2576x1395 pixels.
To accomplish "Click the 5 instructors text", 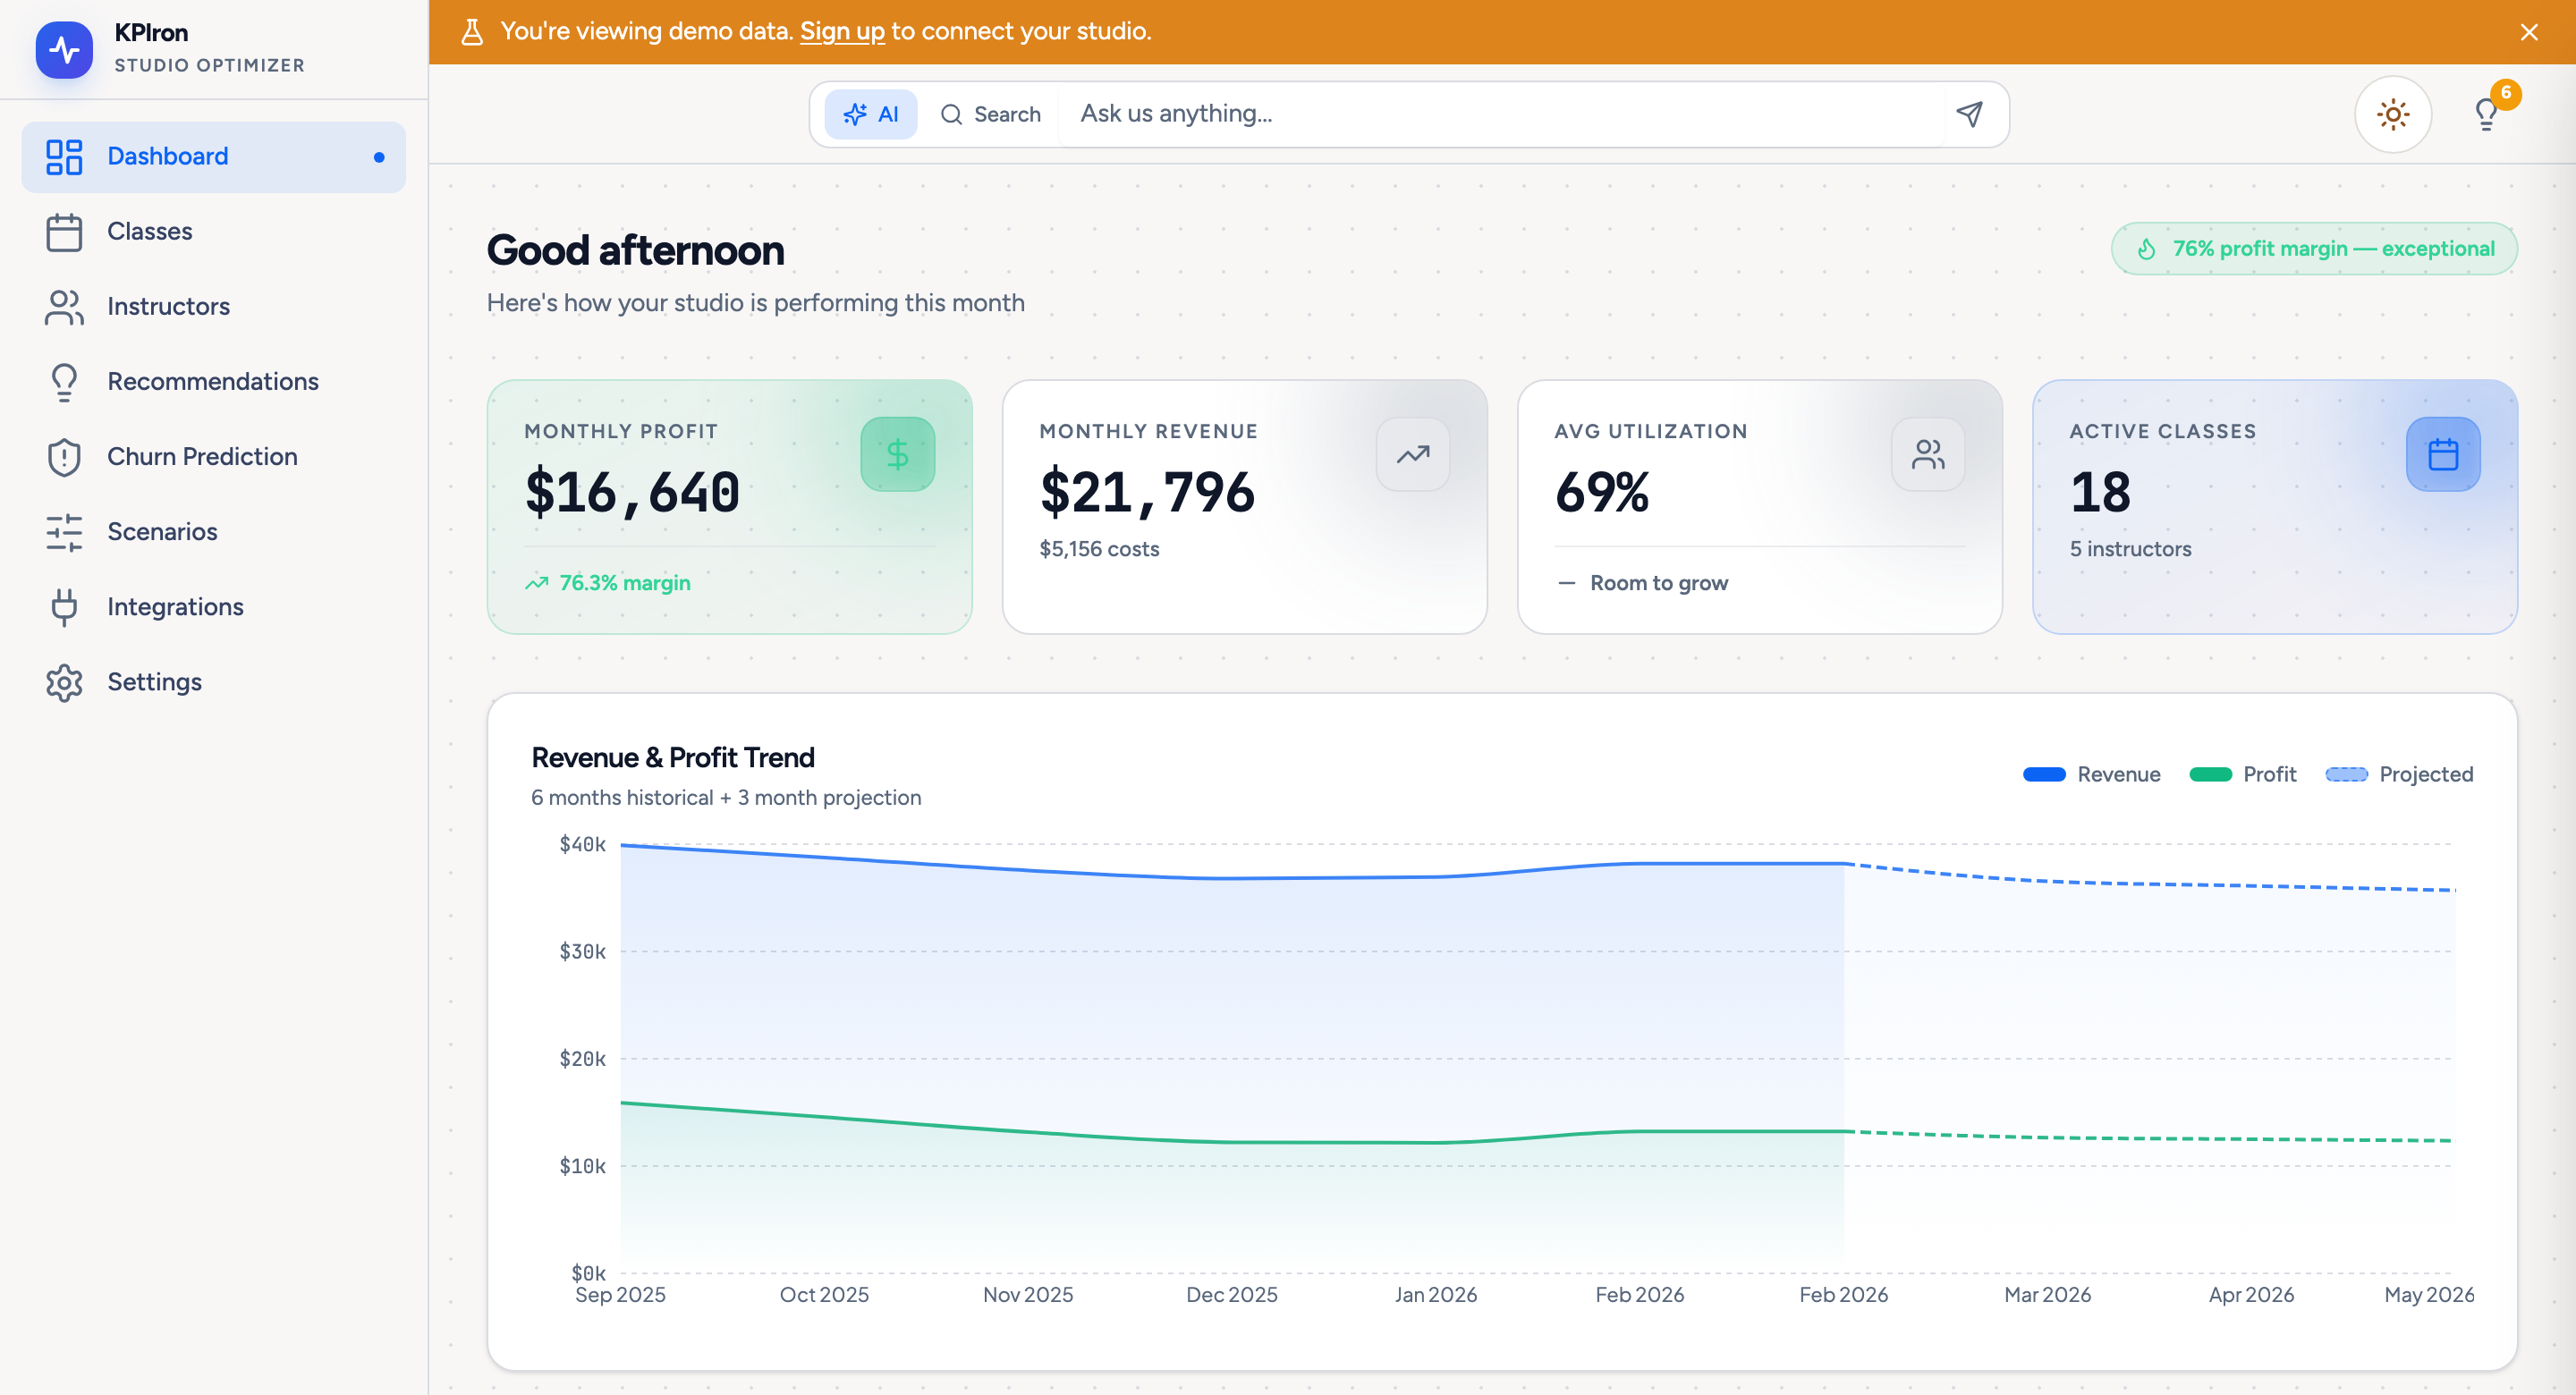I will pyautogui.click(x=2130, y=549).
